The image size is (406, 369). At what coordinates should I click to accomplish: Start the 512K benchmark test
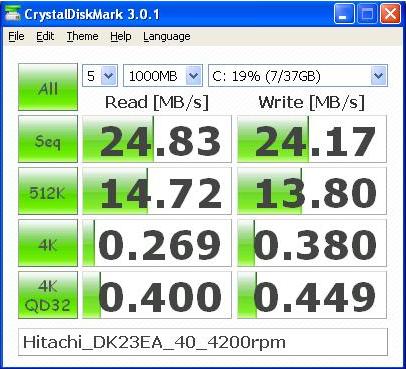(x=48, y=191)
